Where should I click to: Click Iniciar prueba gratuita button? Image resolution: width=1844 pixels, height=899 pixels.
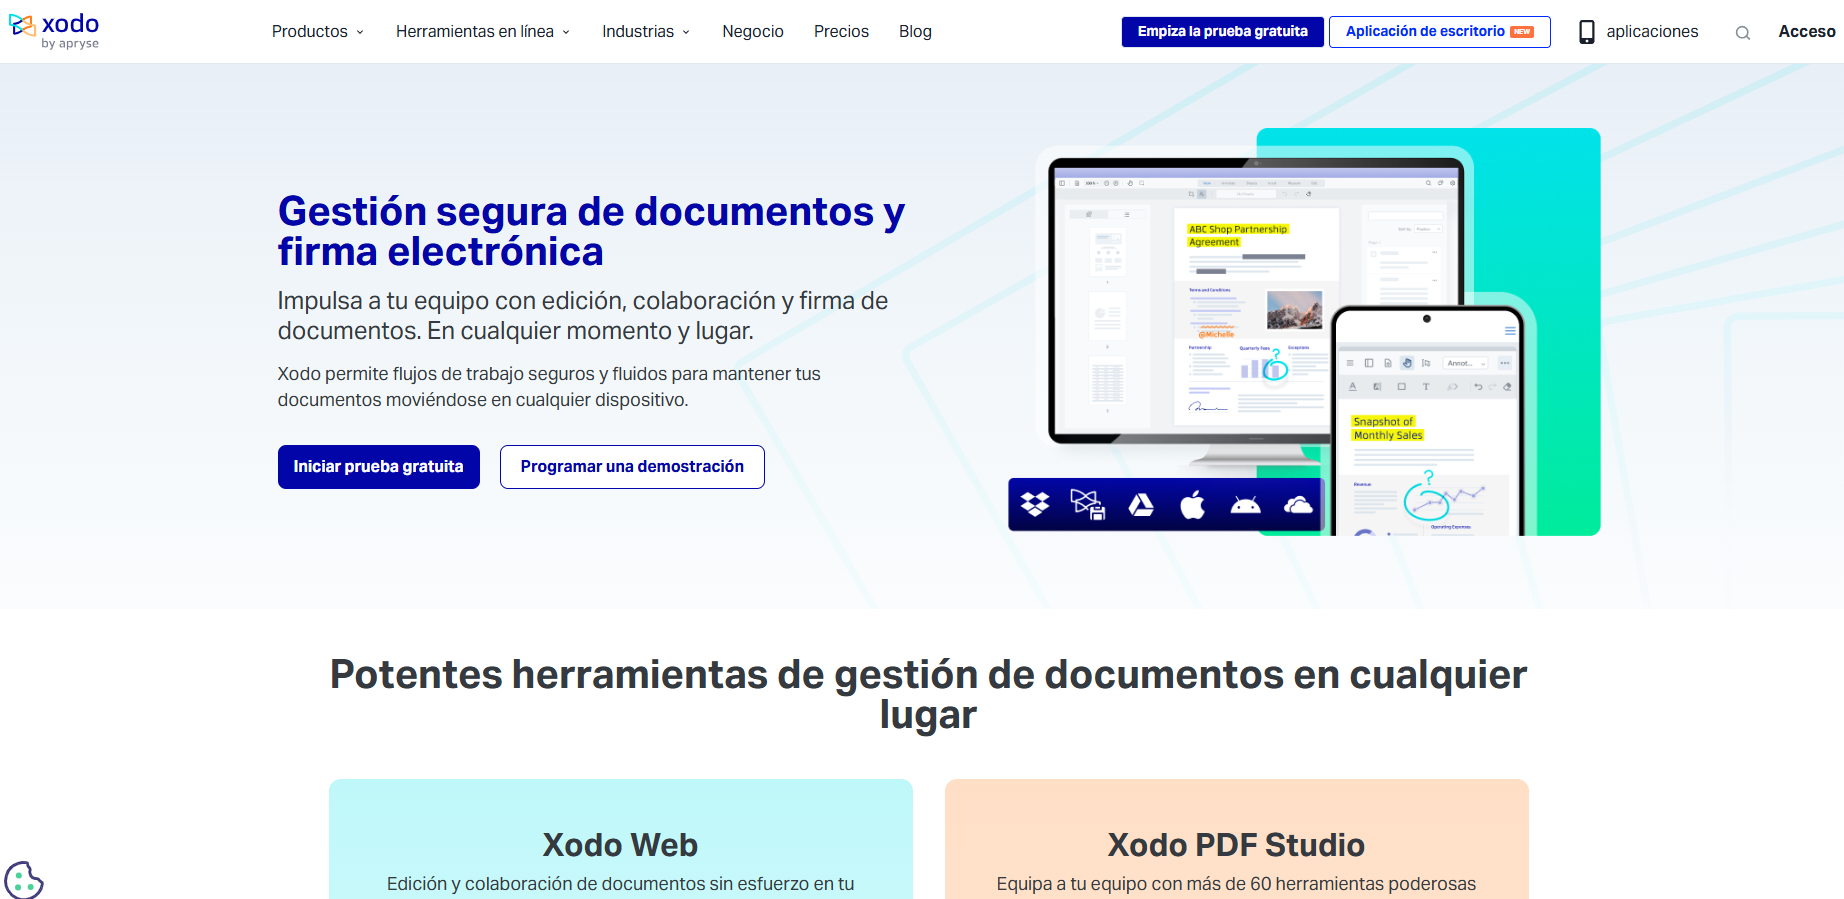379,467
